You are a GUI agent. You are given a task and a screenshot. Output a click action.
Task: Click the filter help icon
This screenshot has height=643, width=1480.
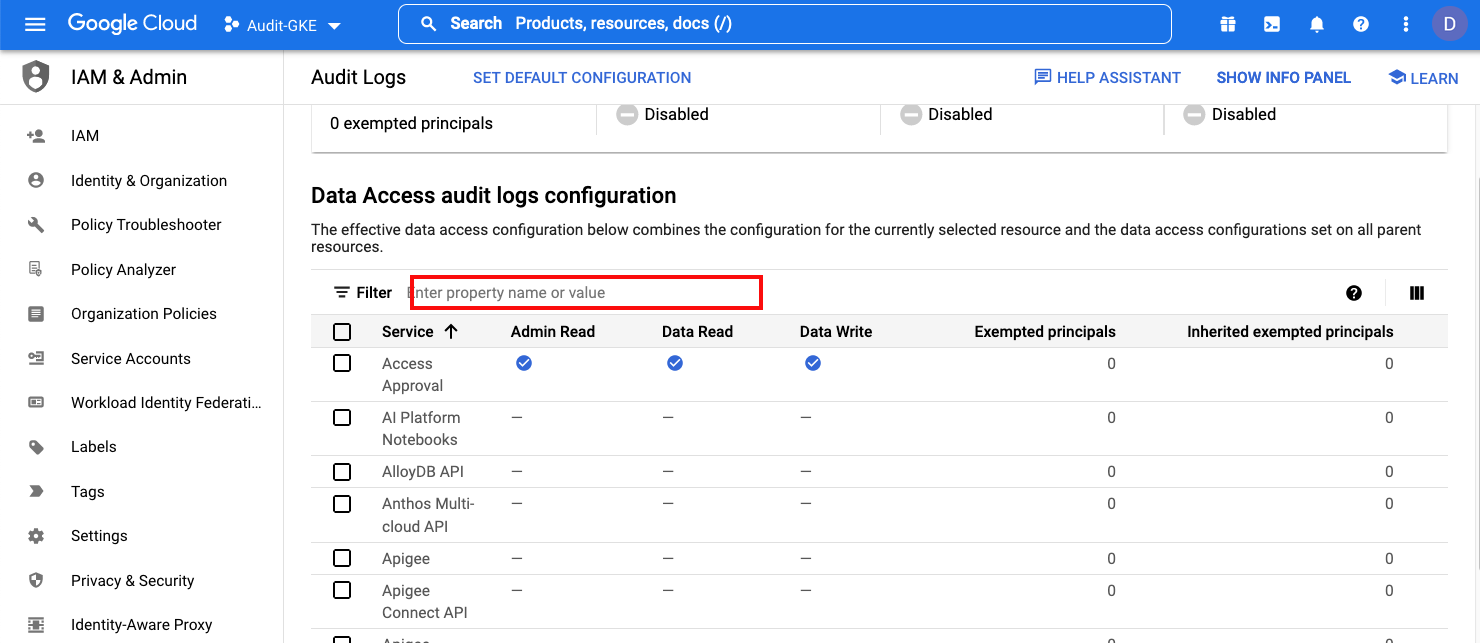1354,293
